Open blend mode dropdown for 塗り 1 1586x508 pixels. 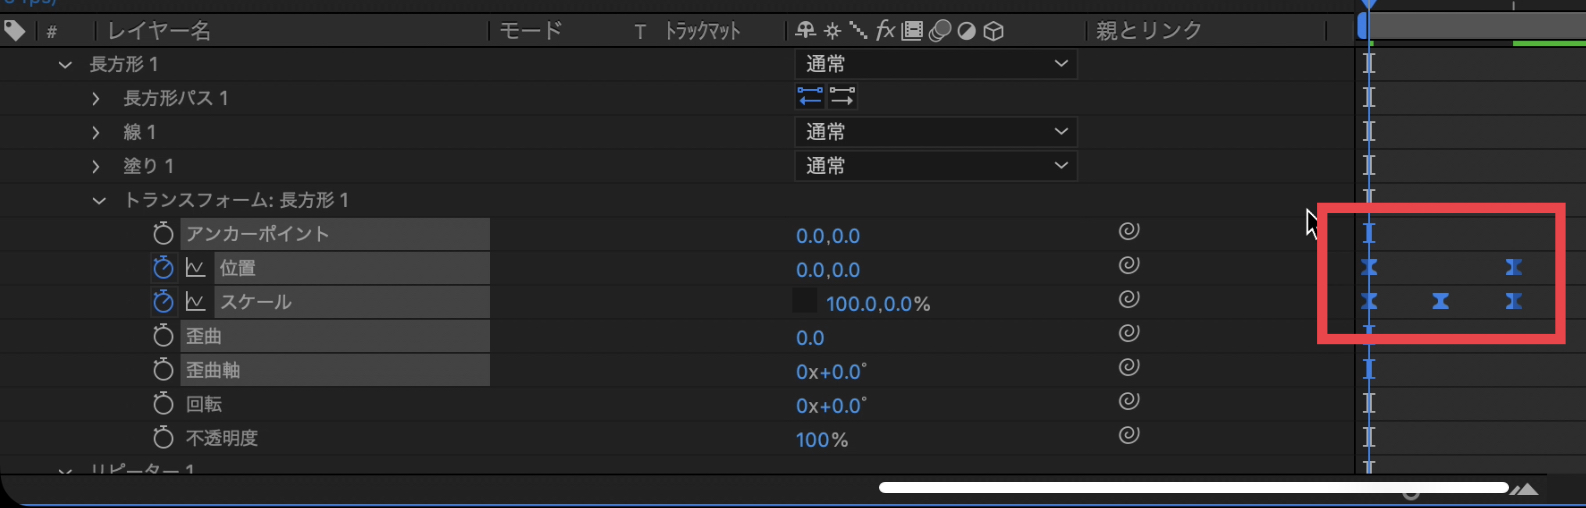[x=936, y=166]
